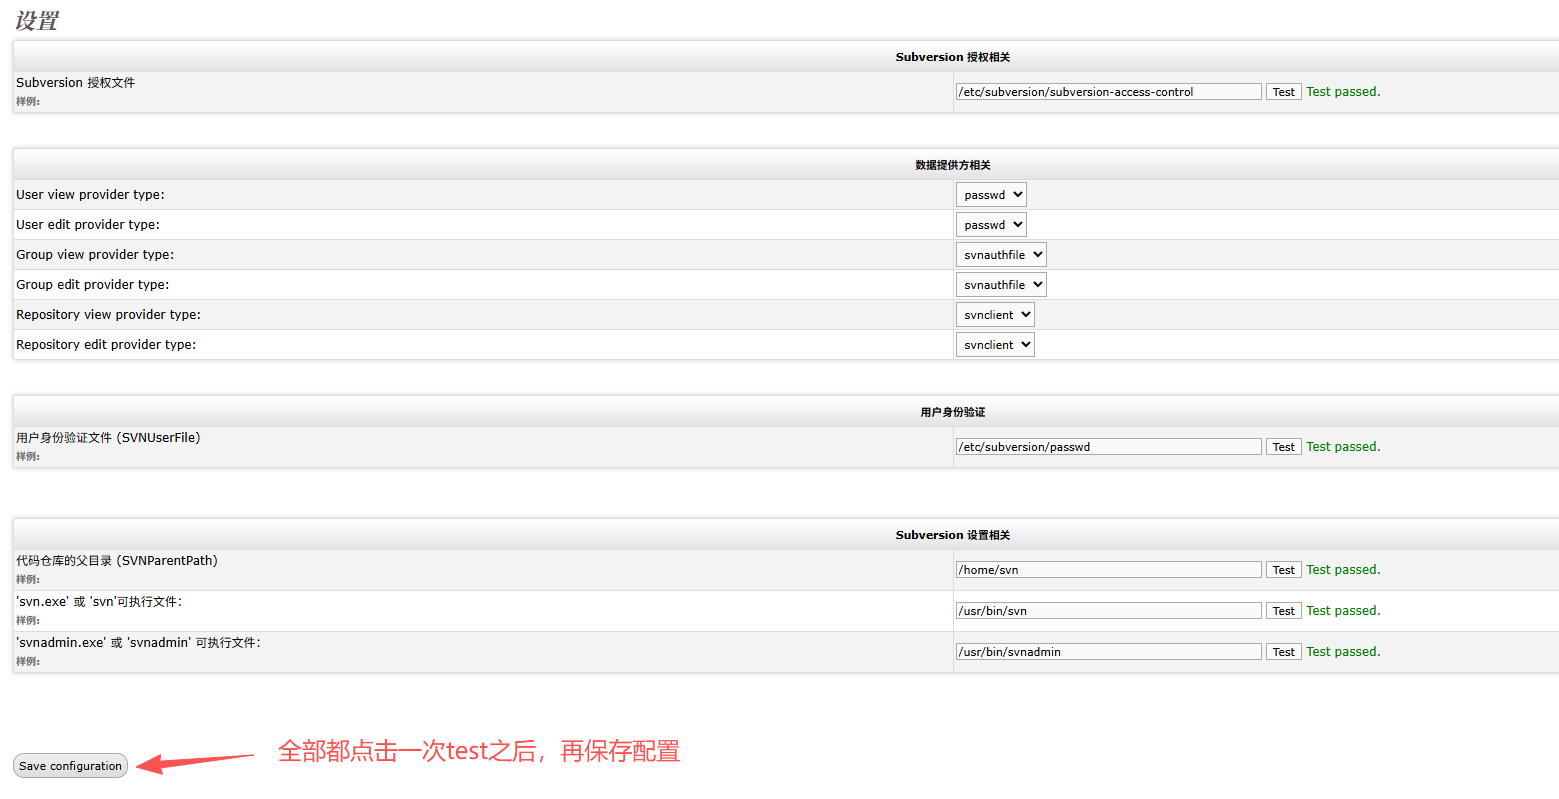Click the Subversion 授权相关 section header
This screenshot has height=799, width=1559.
click(951, 57)
